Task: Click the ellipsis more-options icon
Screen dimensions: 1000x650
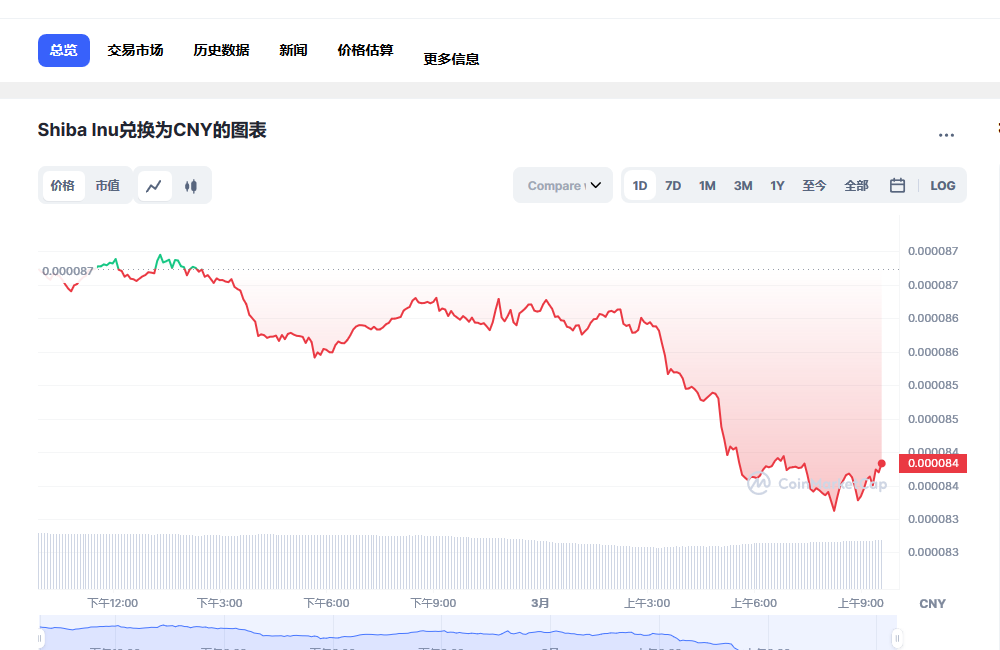Action: pos(946,135)
